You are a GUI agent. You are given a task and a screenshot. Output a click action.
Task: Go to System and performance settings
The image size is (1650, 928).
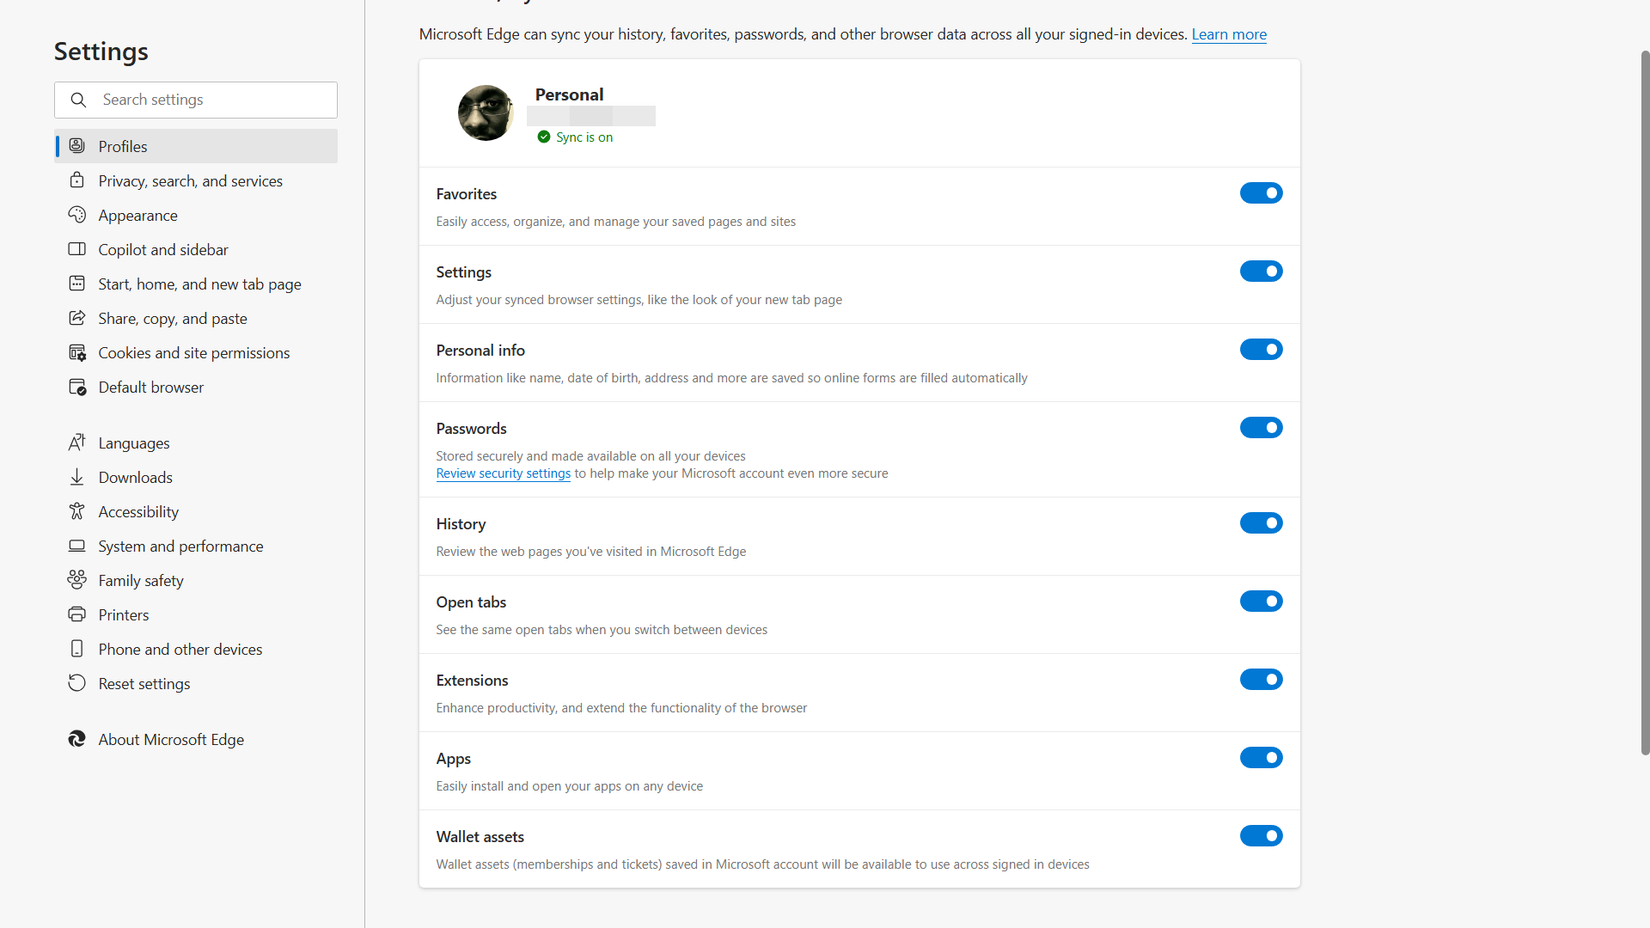pos(180,546)
